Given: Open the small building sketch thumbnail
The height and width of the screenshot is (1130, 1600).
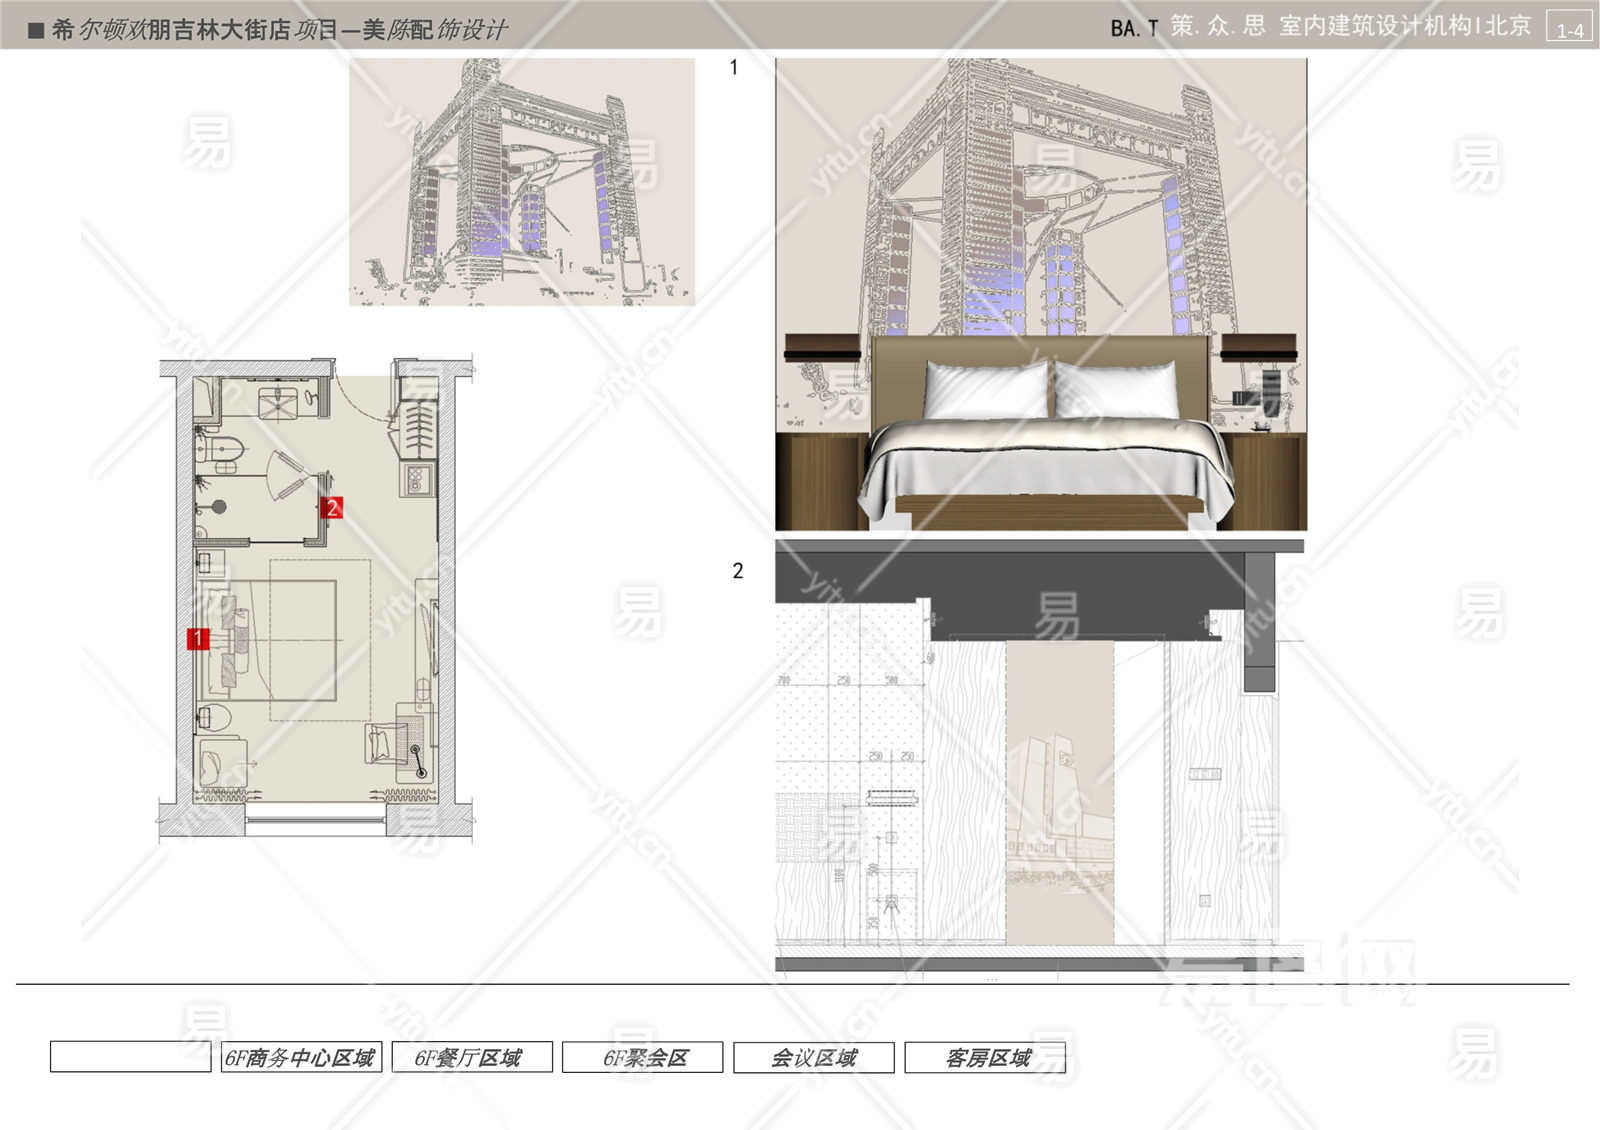Looking at the screenshot, I should point(521,182).
